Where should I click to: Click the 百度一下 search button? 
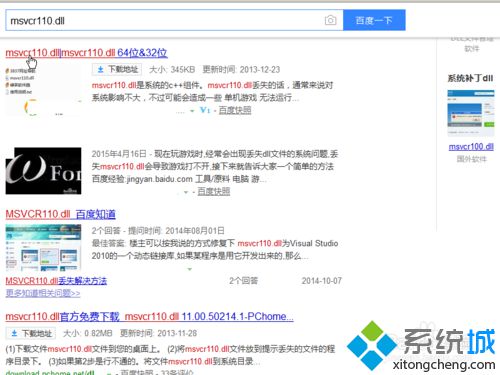(374, 20)
